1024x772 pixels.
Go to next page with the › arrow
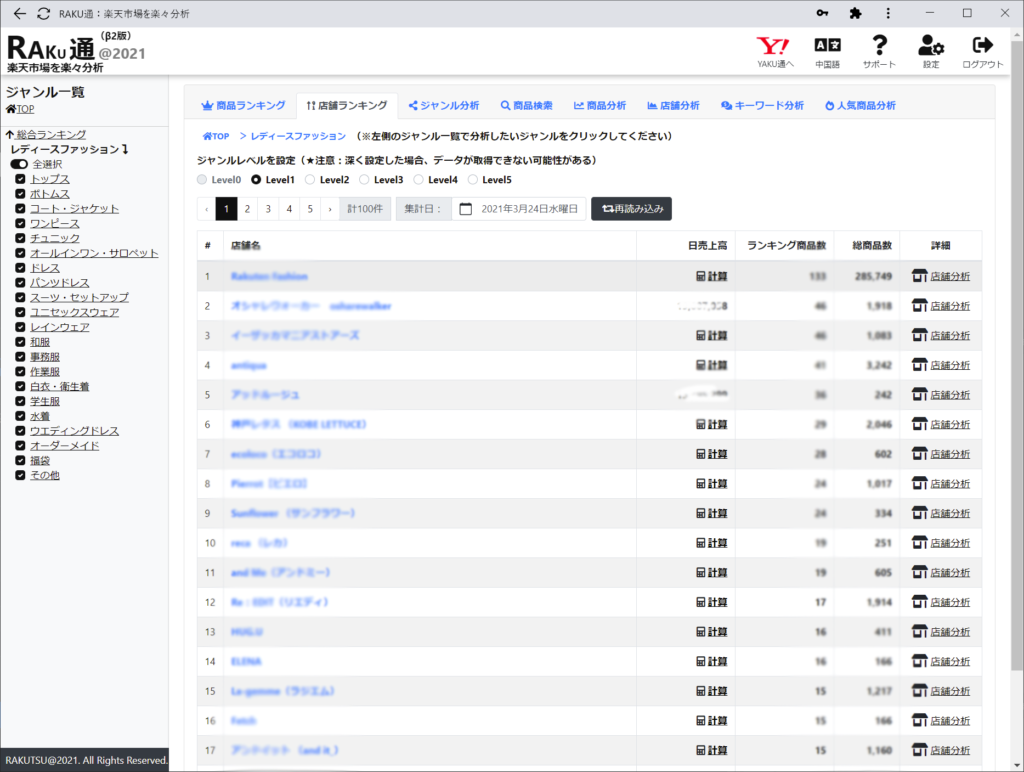pyautogui.click(x=330, y=209)
